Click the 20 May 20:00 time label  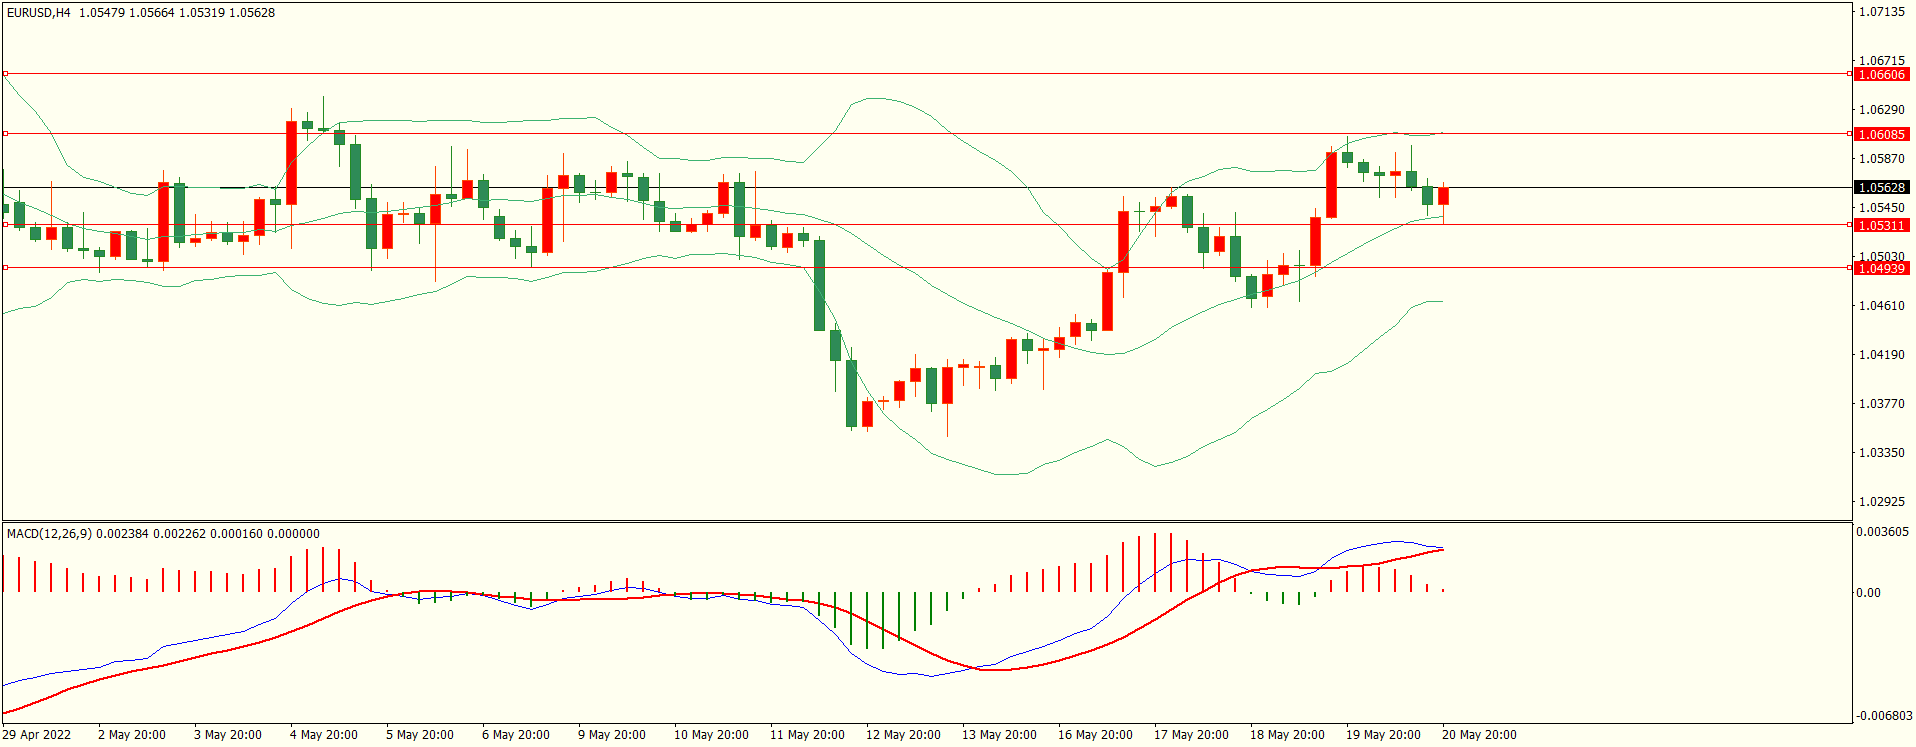click(x=1479, y=735)
